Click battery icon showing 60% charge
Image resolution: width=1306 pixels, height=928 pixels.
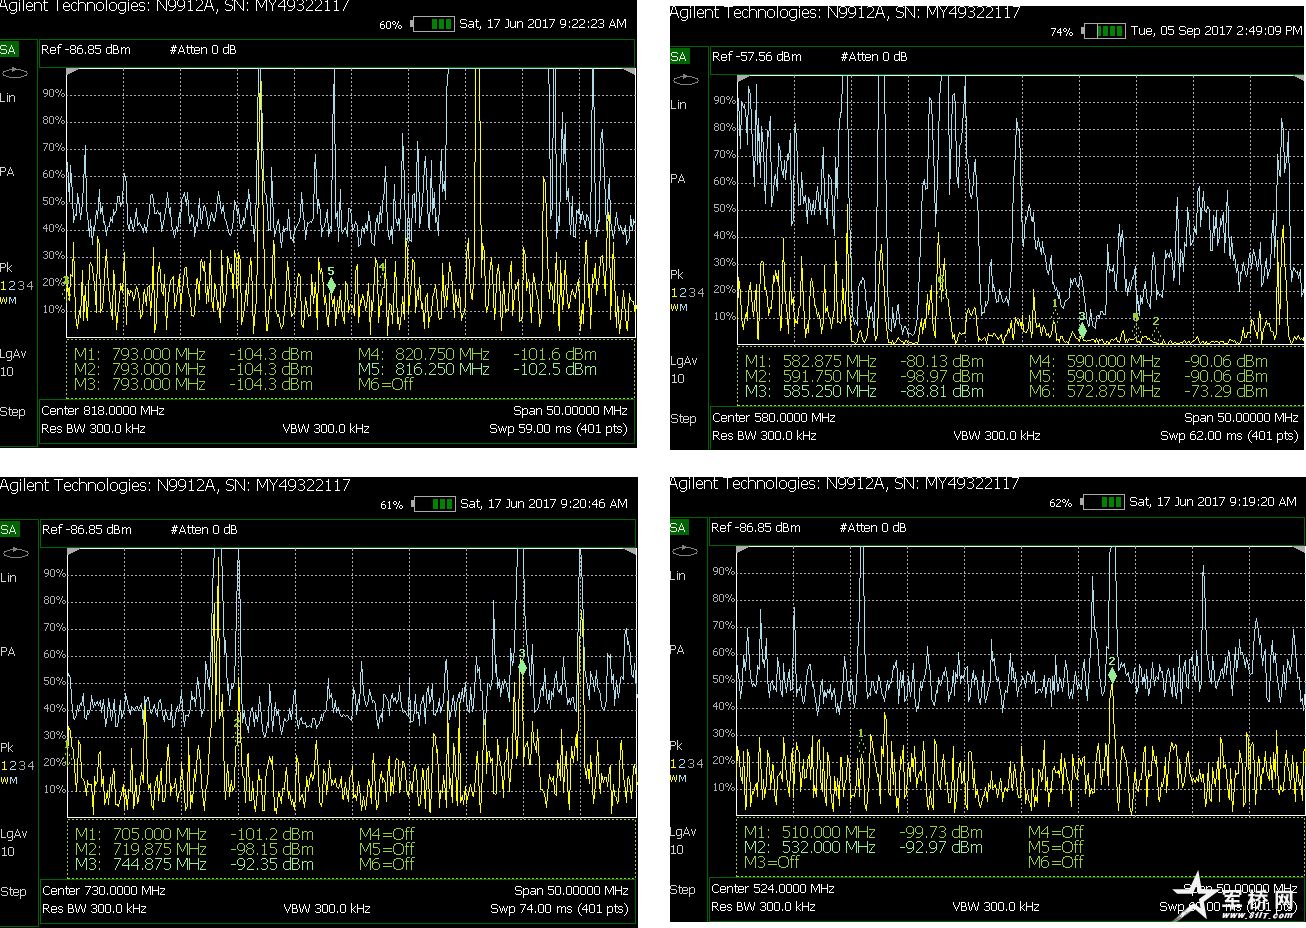coord(433,24)
